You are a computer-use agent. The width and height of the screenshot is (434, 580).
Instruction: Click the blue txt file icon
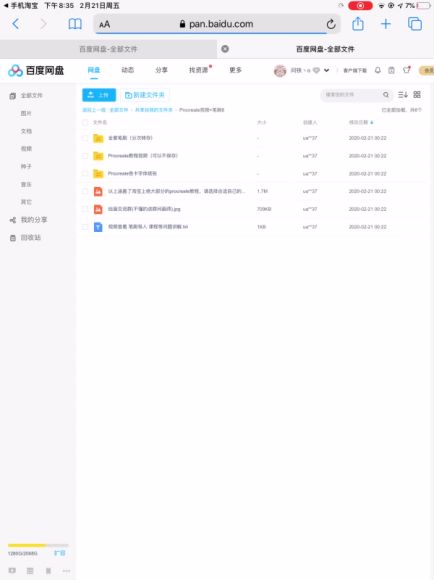tap(98, 227)
